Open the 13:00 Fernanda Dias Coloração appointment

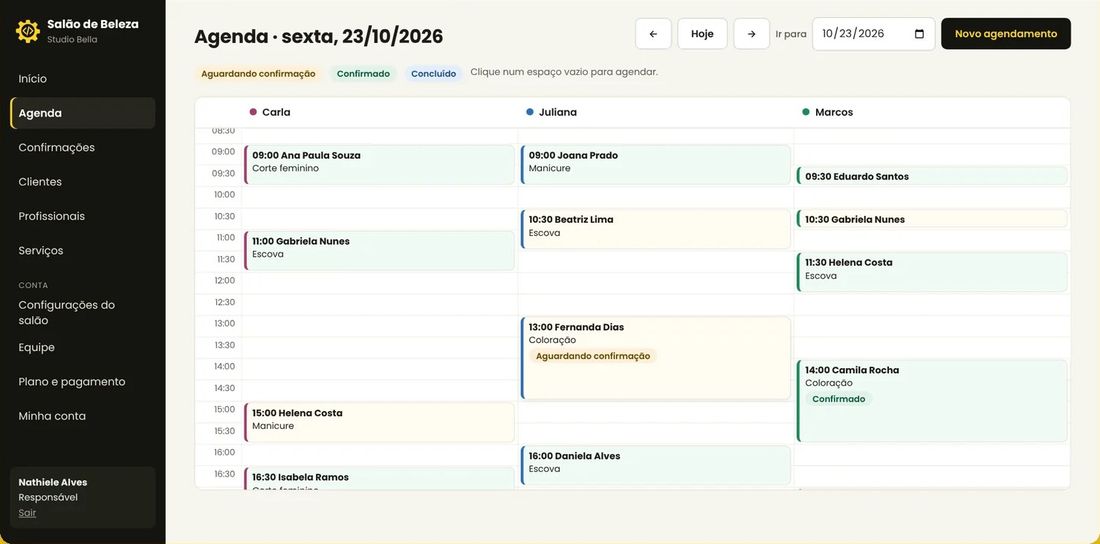click(x=656, y=358)
